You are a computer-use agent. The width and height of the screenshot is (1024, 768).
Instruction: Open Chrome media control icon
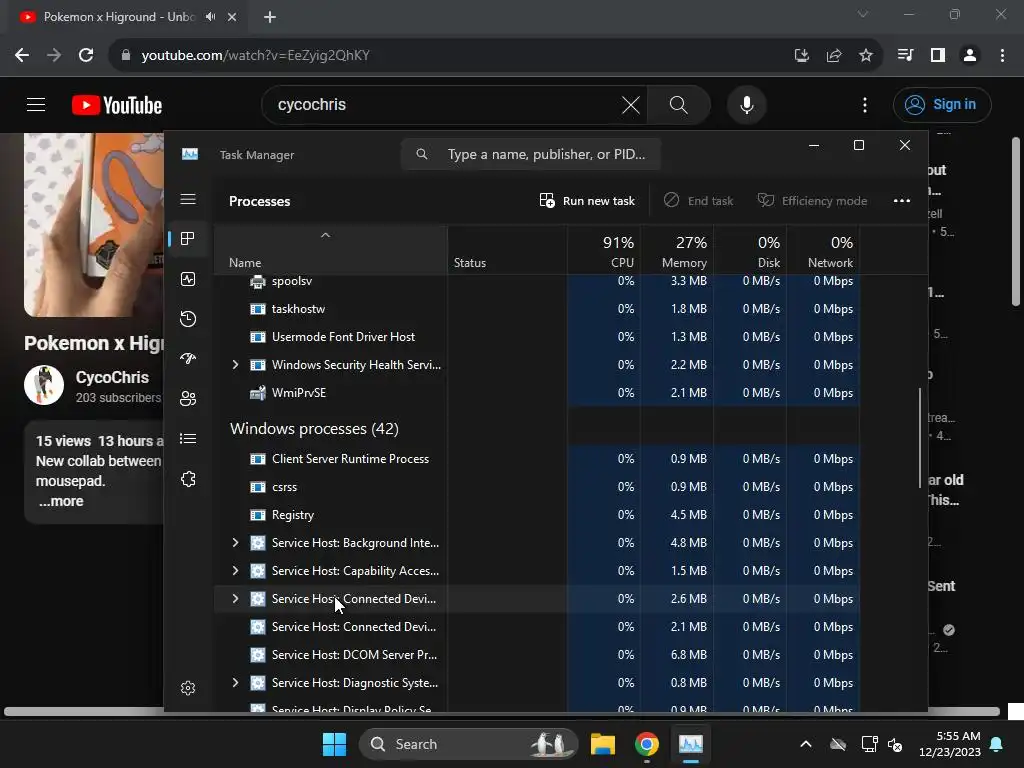pyautogui.click(x=905, y=56)
